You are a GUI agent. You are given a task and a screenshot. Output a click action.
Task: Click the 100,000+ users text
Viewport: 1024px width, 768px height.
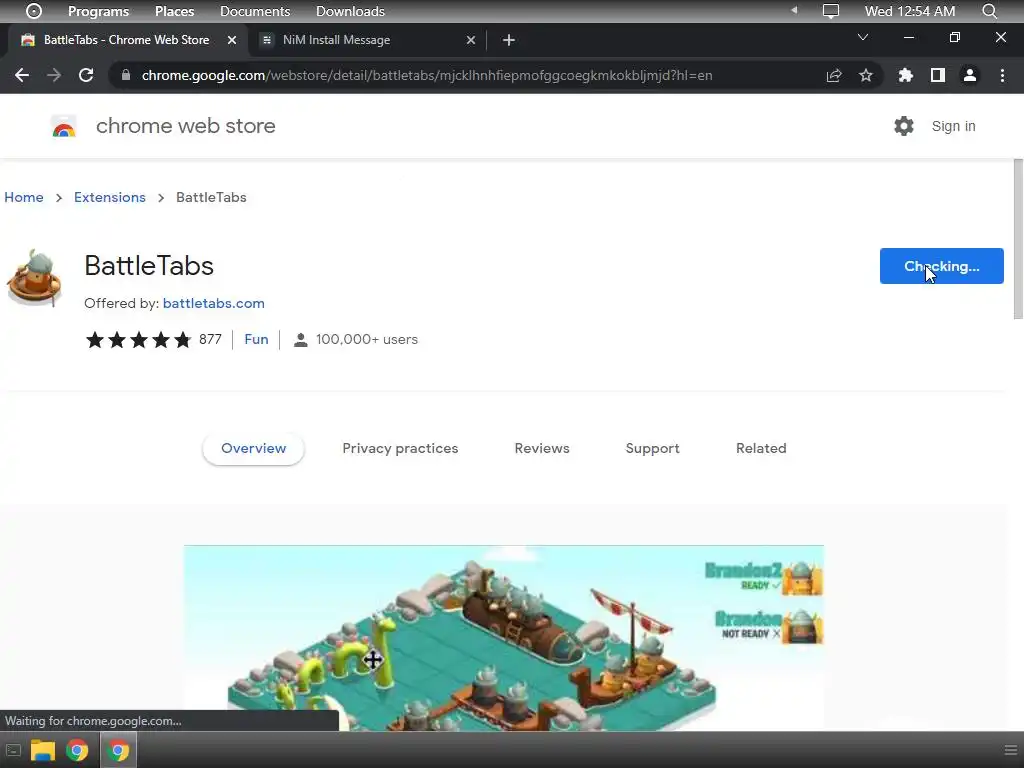coord(367,340)
